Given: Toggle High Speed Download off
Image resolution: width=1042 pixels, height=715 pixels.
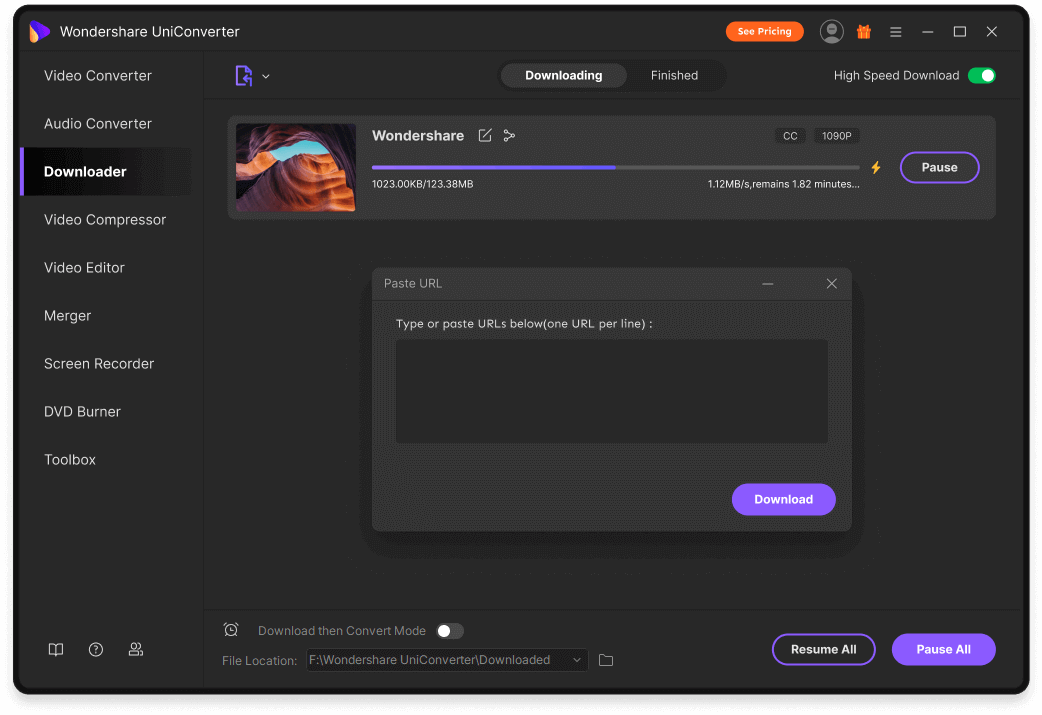Looking at the screenshot, I should point(981,75).
